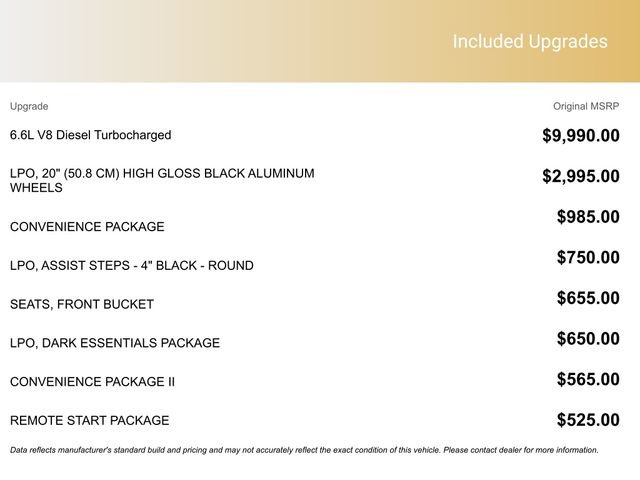Click the $9,990.00 price

580,136
